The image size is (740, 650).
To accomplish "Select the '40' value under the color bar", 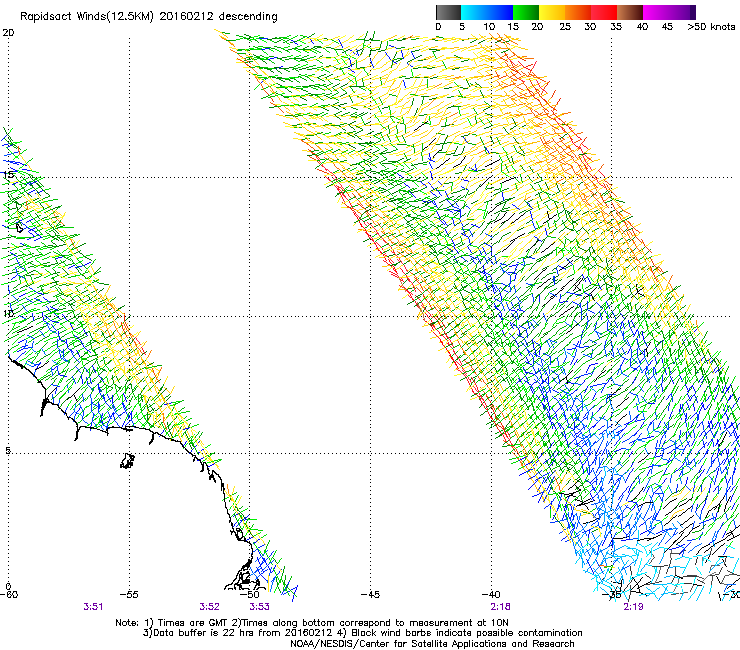I will pos(642,27).
